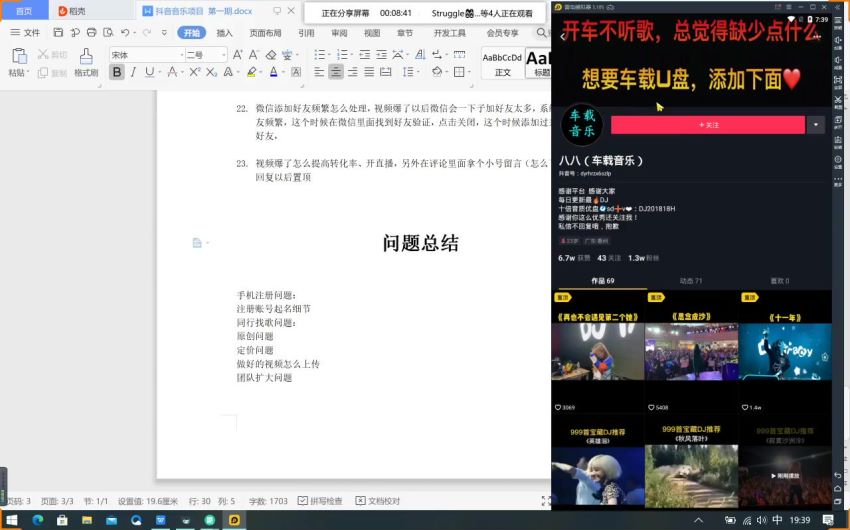850x530 pixels.
Task: Apply subscript formatting
Action: coord(211,72)
